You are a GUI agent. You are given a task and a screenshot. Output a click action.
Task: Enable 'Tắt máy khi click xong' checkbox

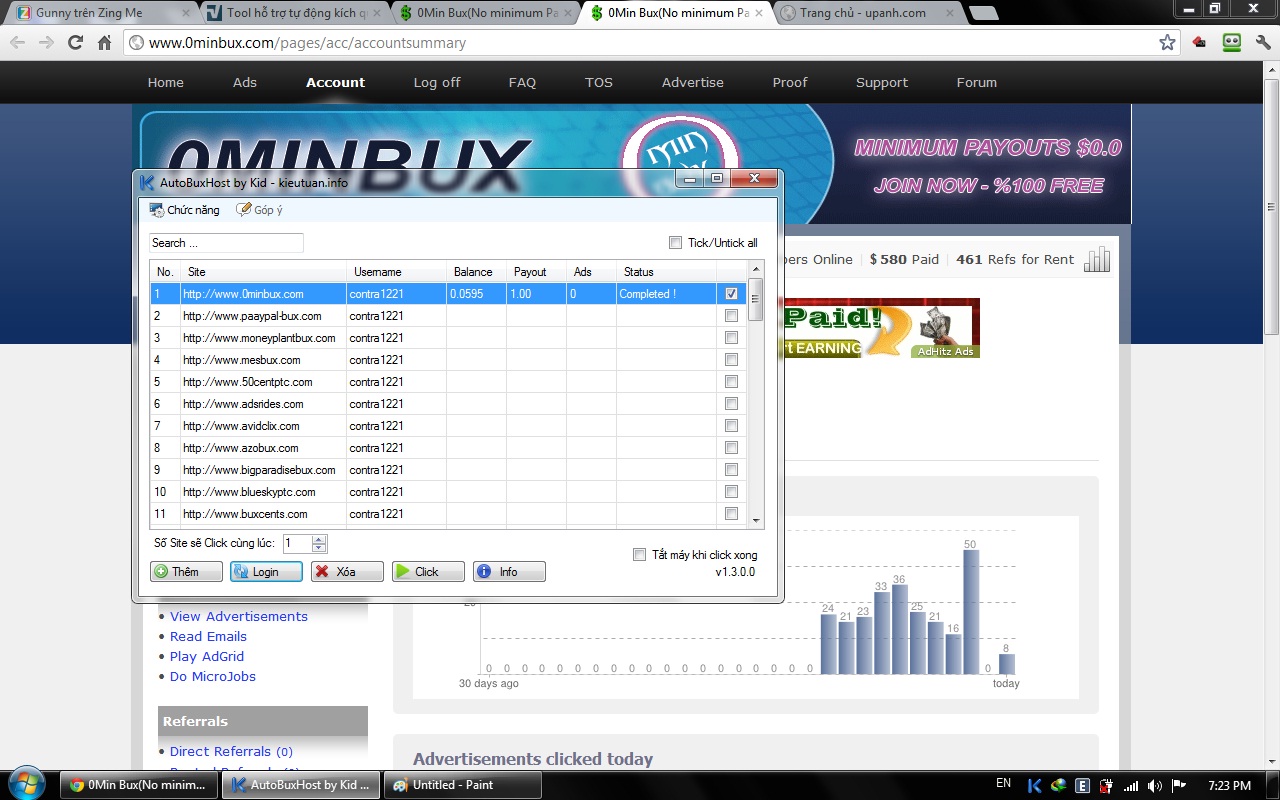(x=639, y=555)
